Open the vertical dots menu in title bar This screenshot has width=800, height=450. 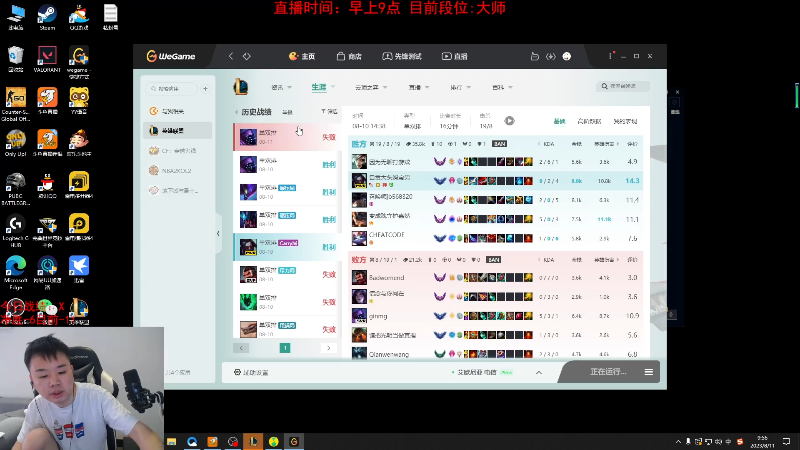click(610, 56)
